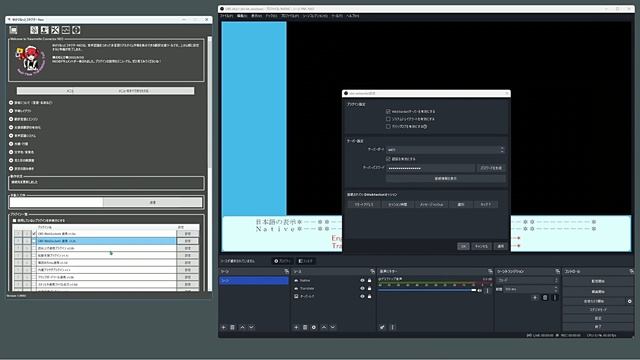Click the Generate Password button in obs-websocket dialog
Screen dimensions: 640x360
coord(491,168)
